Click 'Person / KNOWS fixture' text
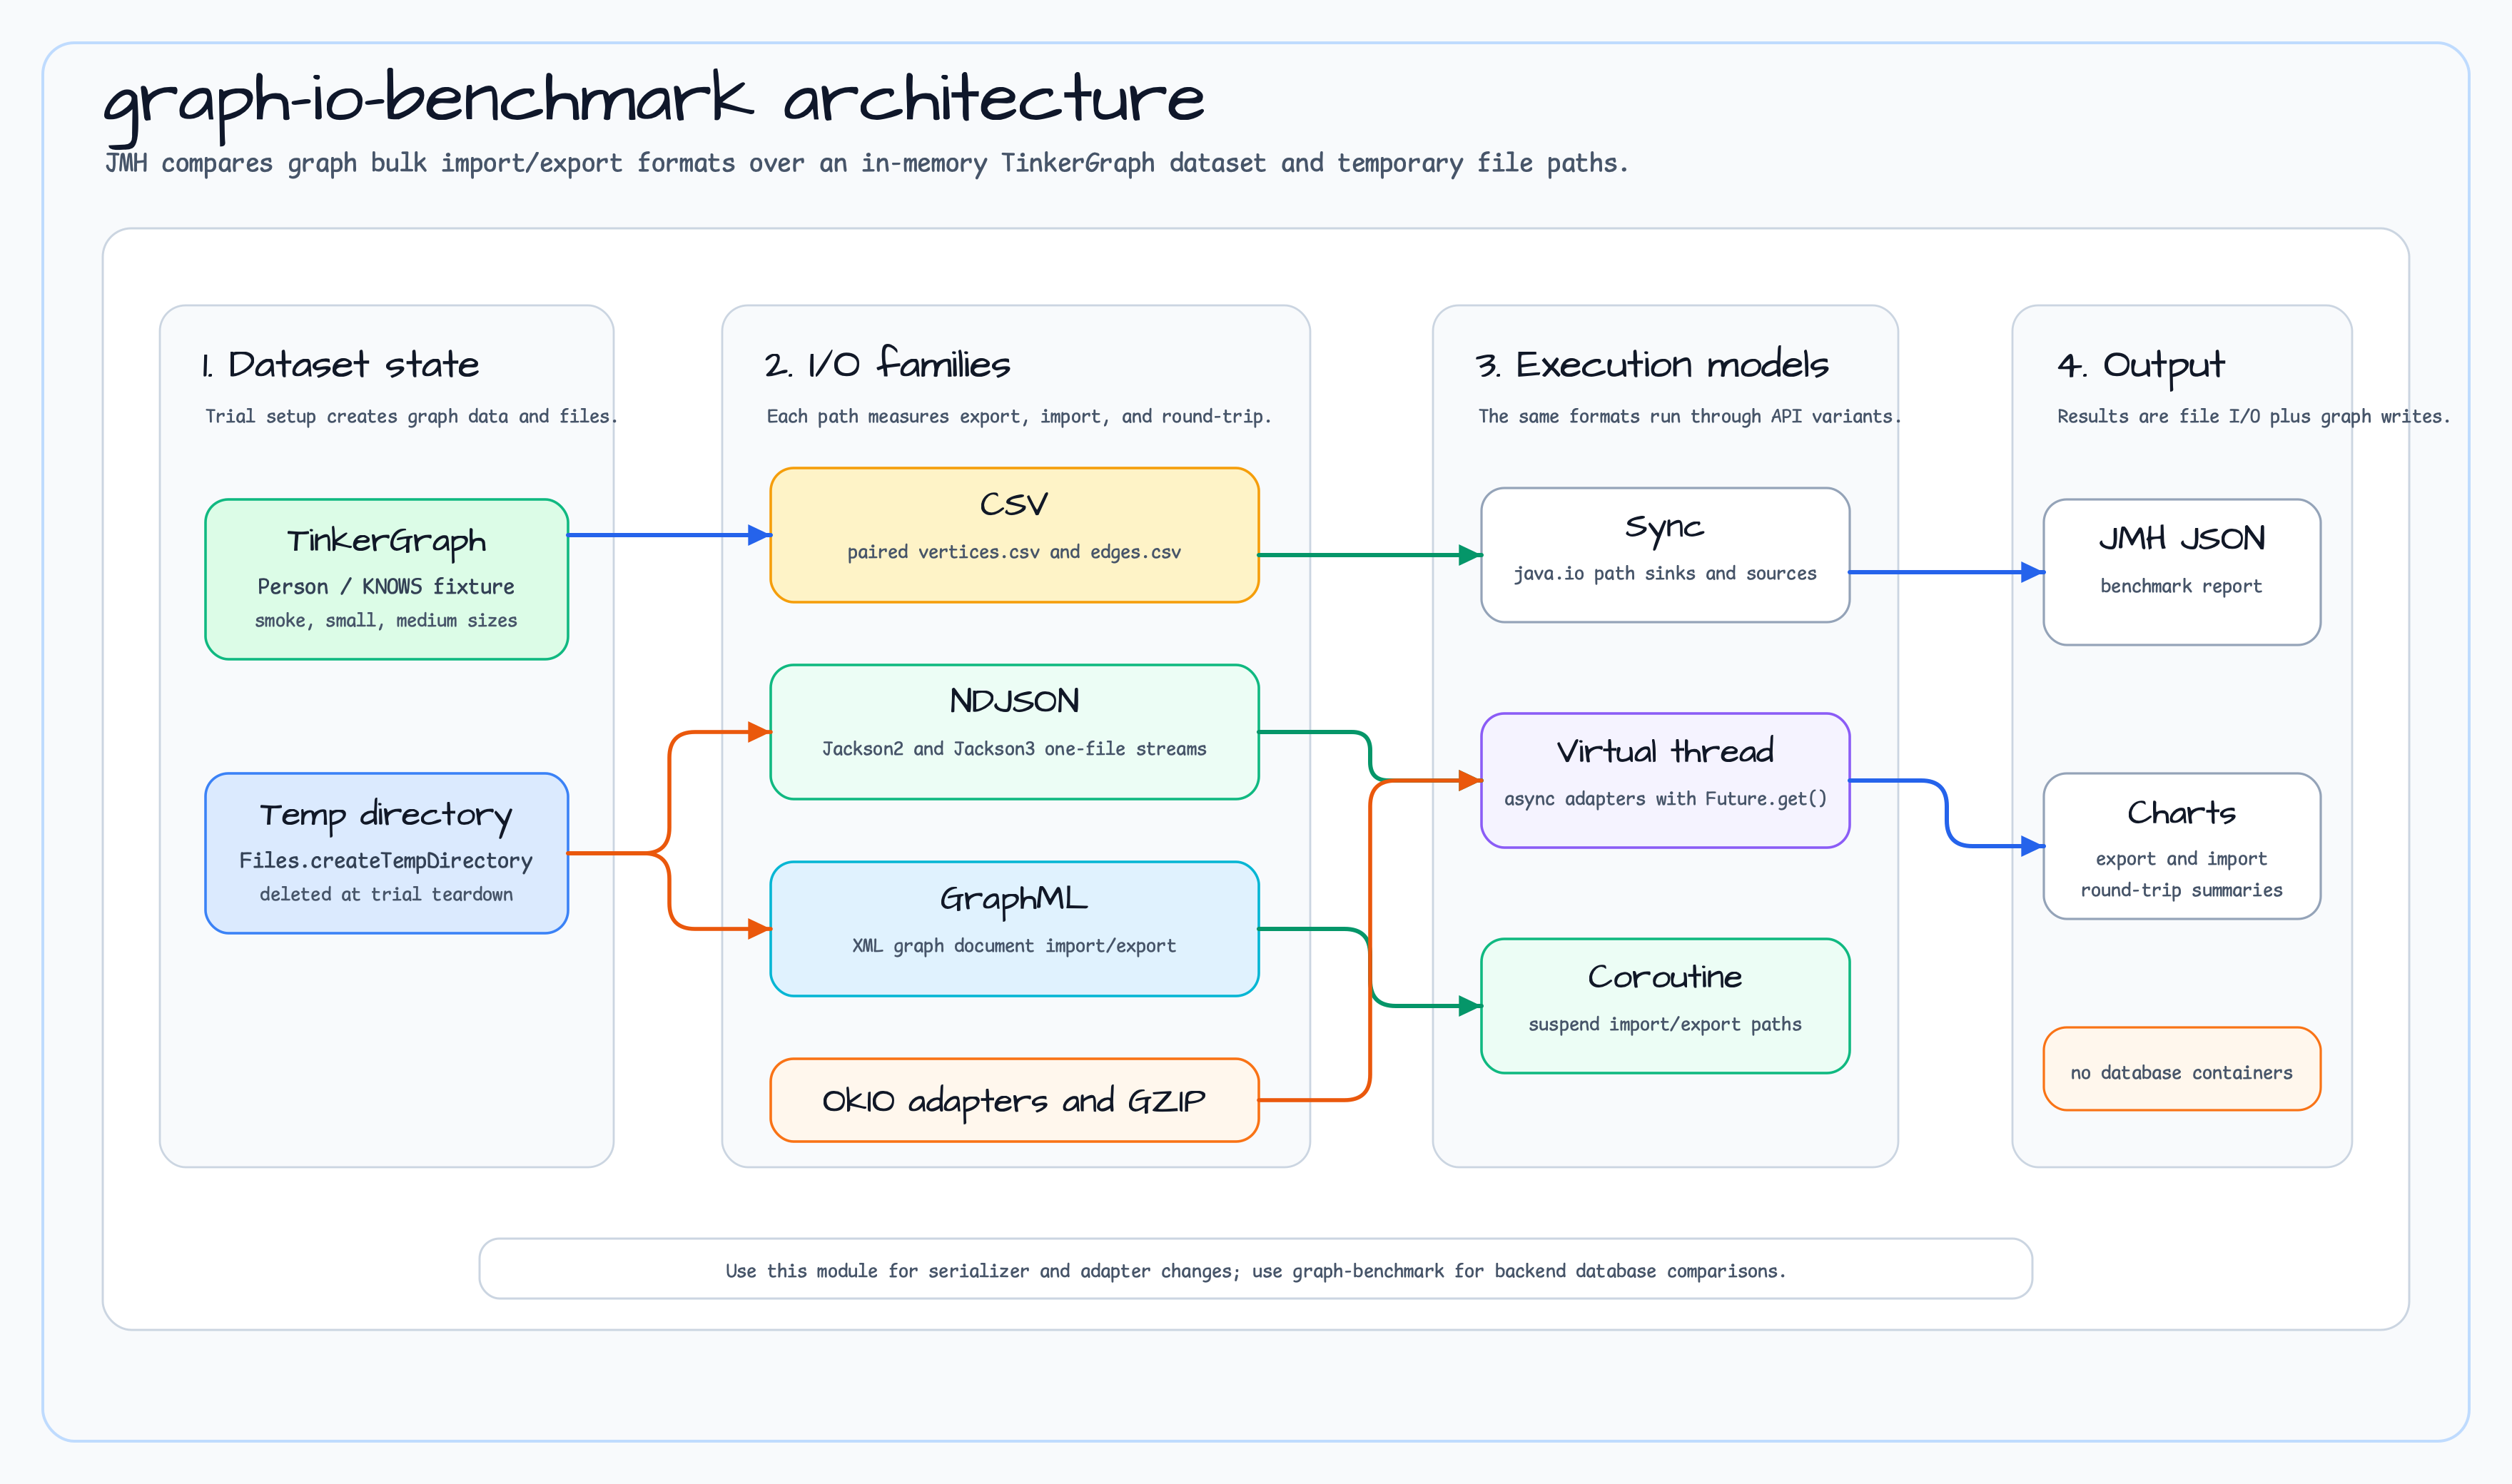2512x1484 pixels. coord(386,586)
